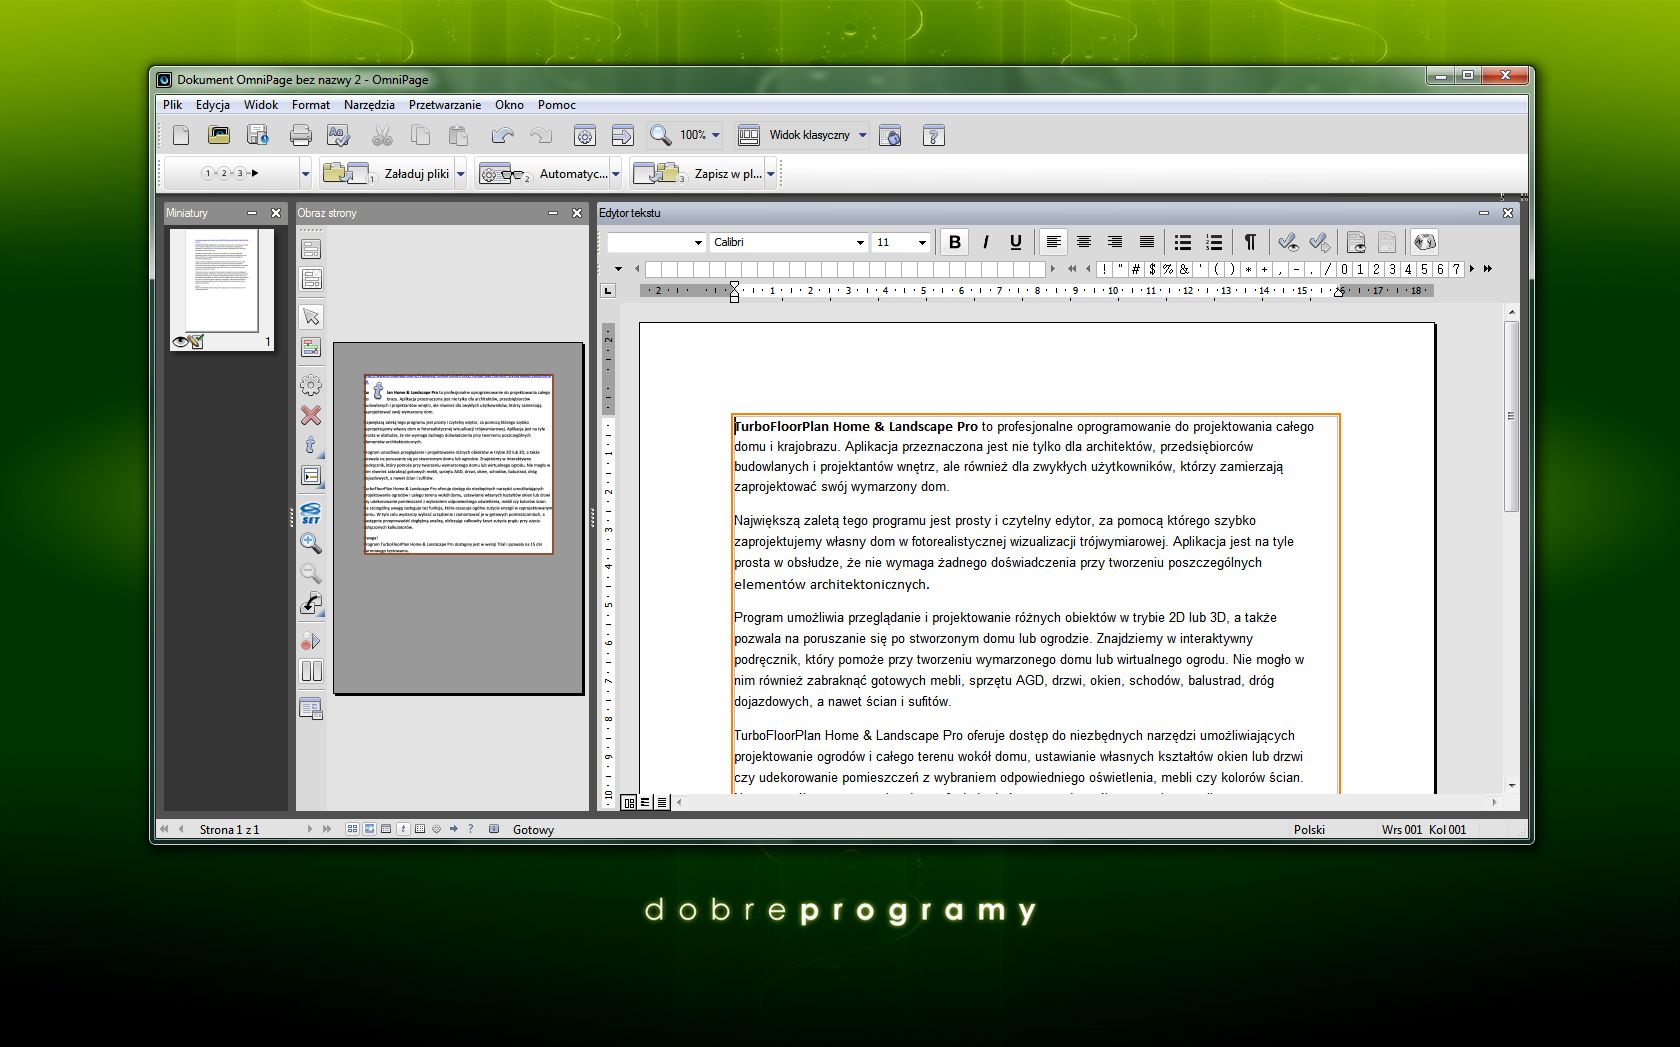Toggle thumbnail view button in status bar
The width and height of the screenshot is (1680, 1047).
pos(352,829)
